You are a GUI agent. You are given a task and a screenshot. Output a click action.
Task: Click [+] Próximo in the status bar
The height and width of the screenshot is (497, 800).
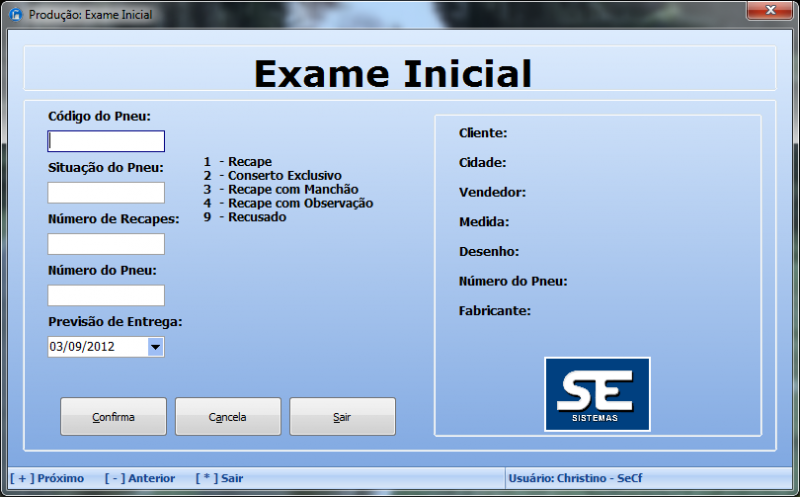pyautogui.click(x=47, y=478)
